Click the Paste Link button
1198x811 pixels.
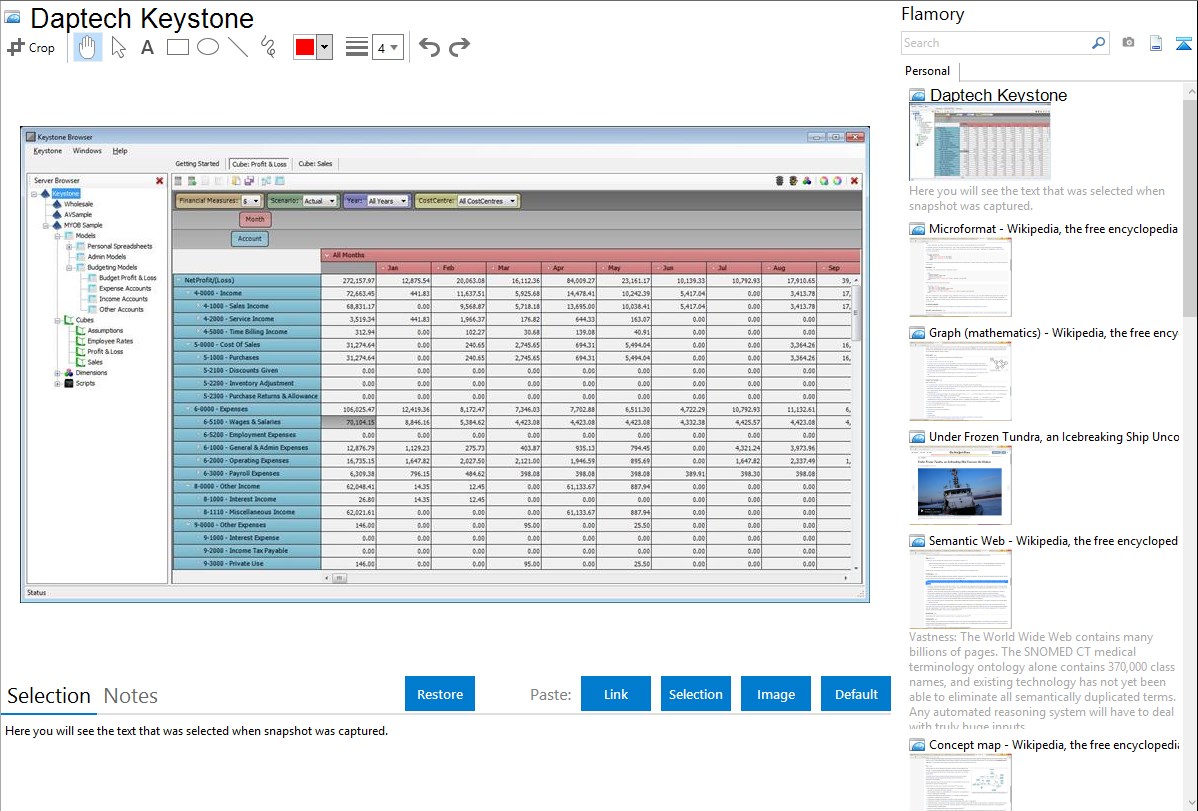click(616, 694)
